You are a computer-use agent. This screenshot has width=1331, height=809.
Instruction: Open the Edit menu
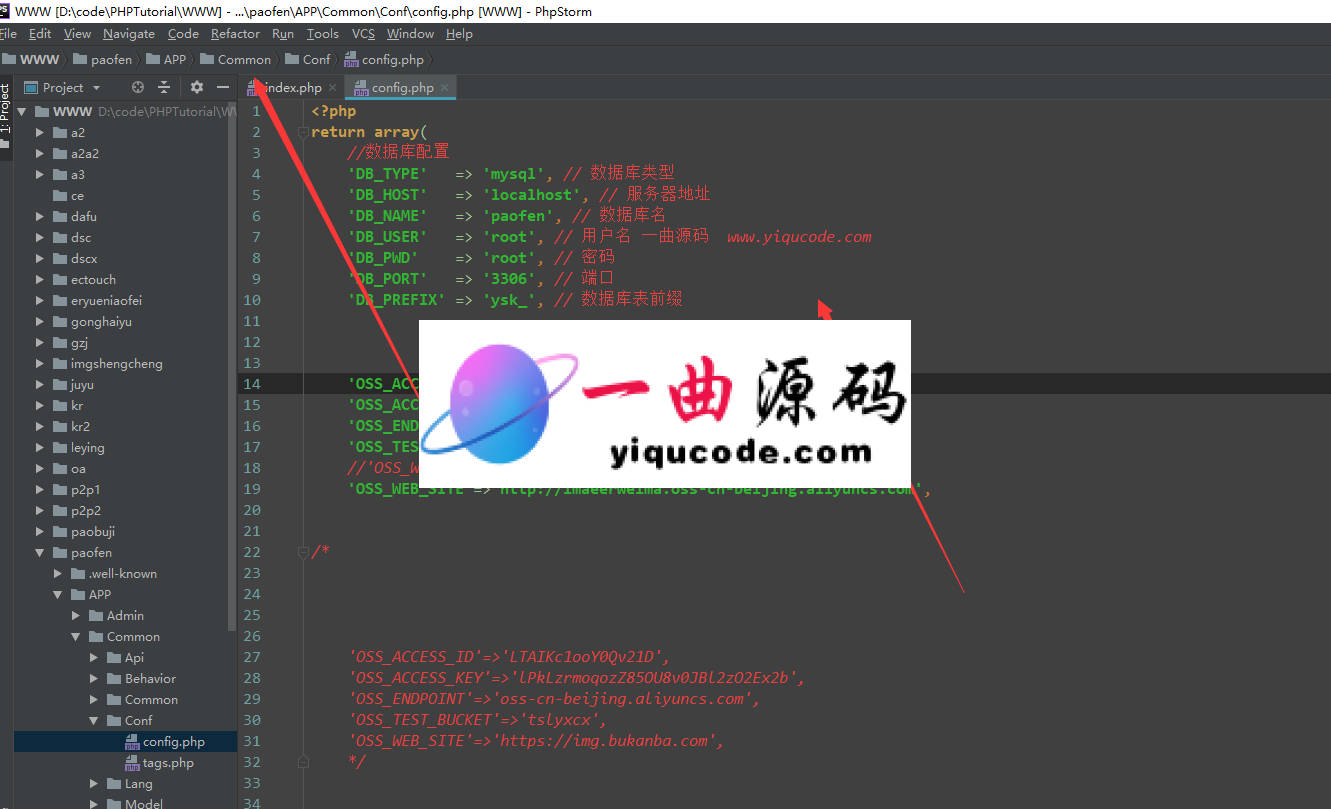[x=40, y=34]
